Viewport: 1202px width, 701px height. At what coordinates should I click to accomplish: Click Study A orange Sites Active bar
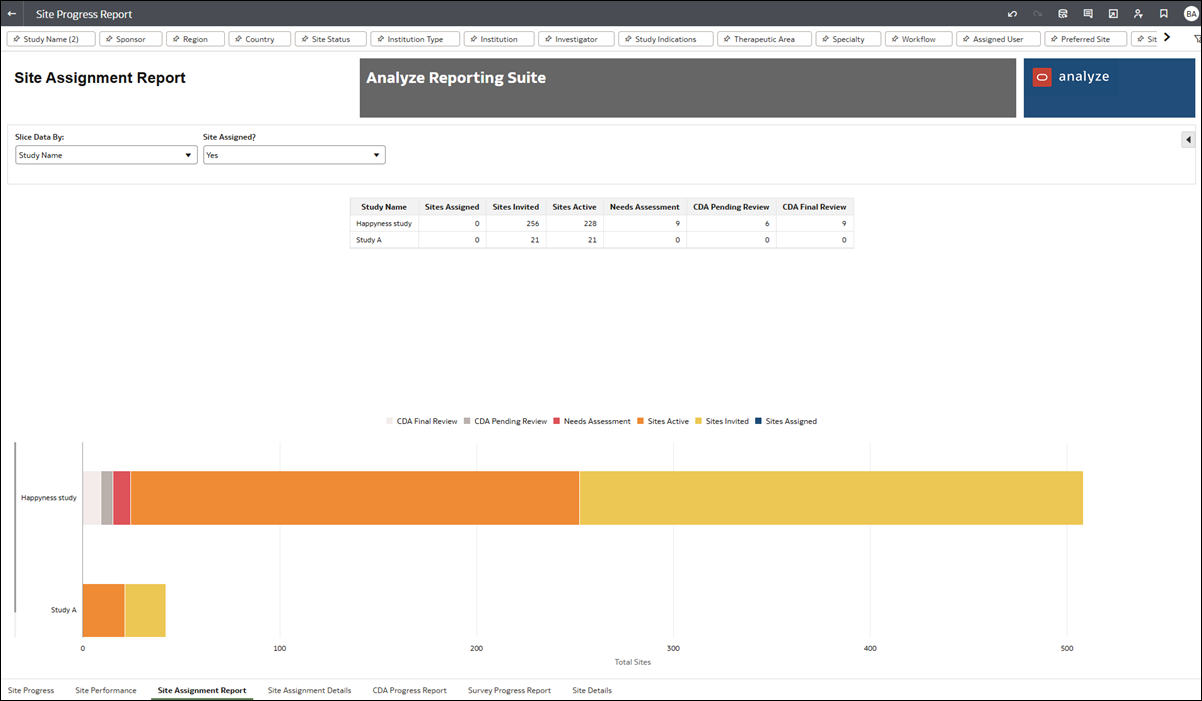[x=103, y=610]
